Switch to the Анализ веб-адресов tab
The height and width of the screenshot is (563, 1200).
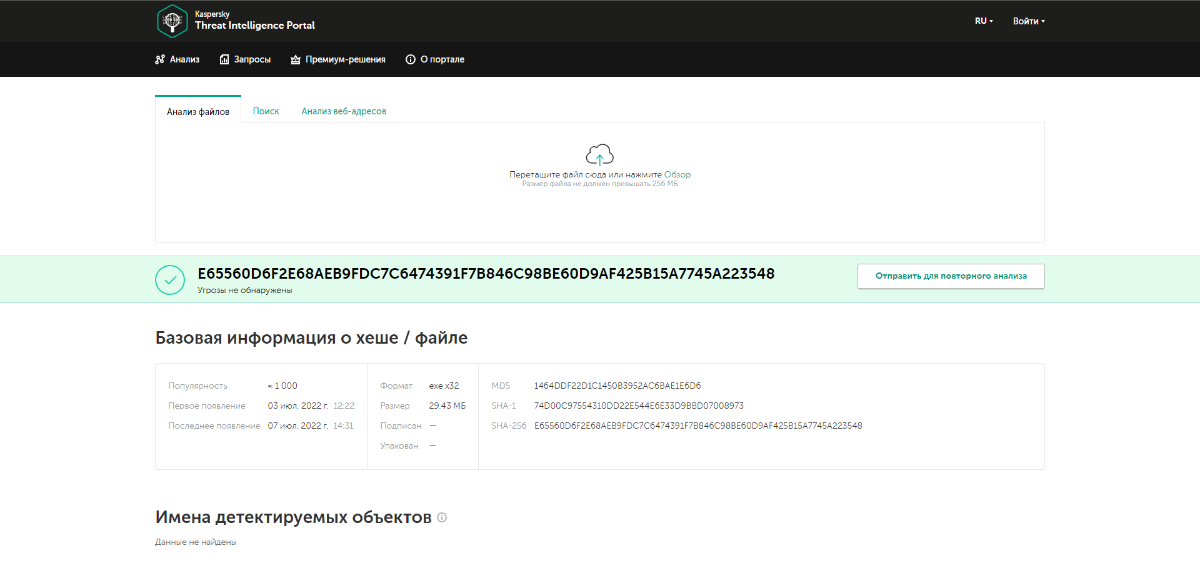[x=344, y=111]
